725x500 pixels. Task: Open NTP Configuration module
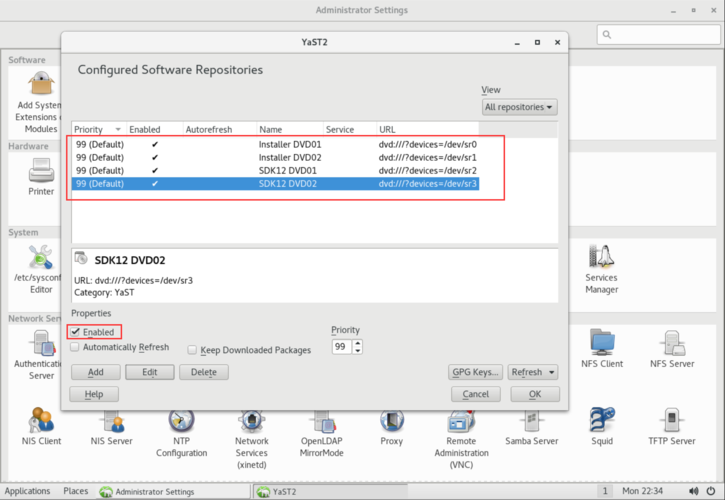click(x=181, y=422)
